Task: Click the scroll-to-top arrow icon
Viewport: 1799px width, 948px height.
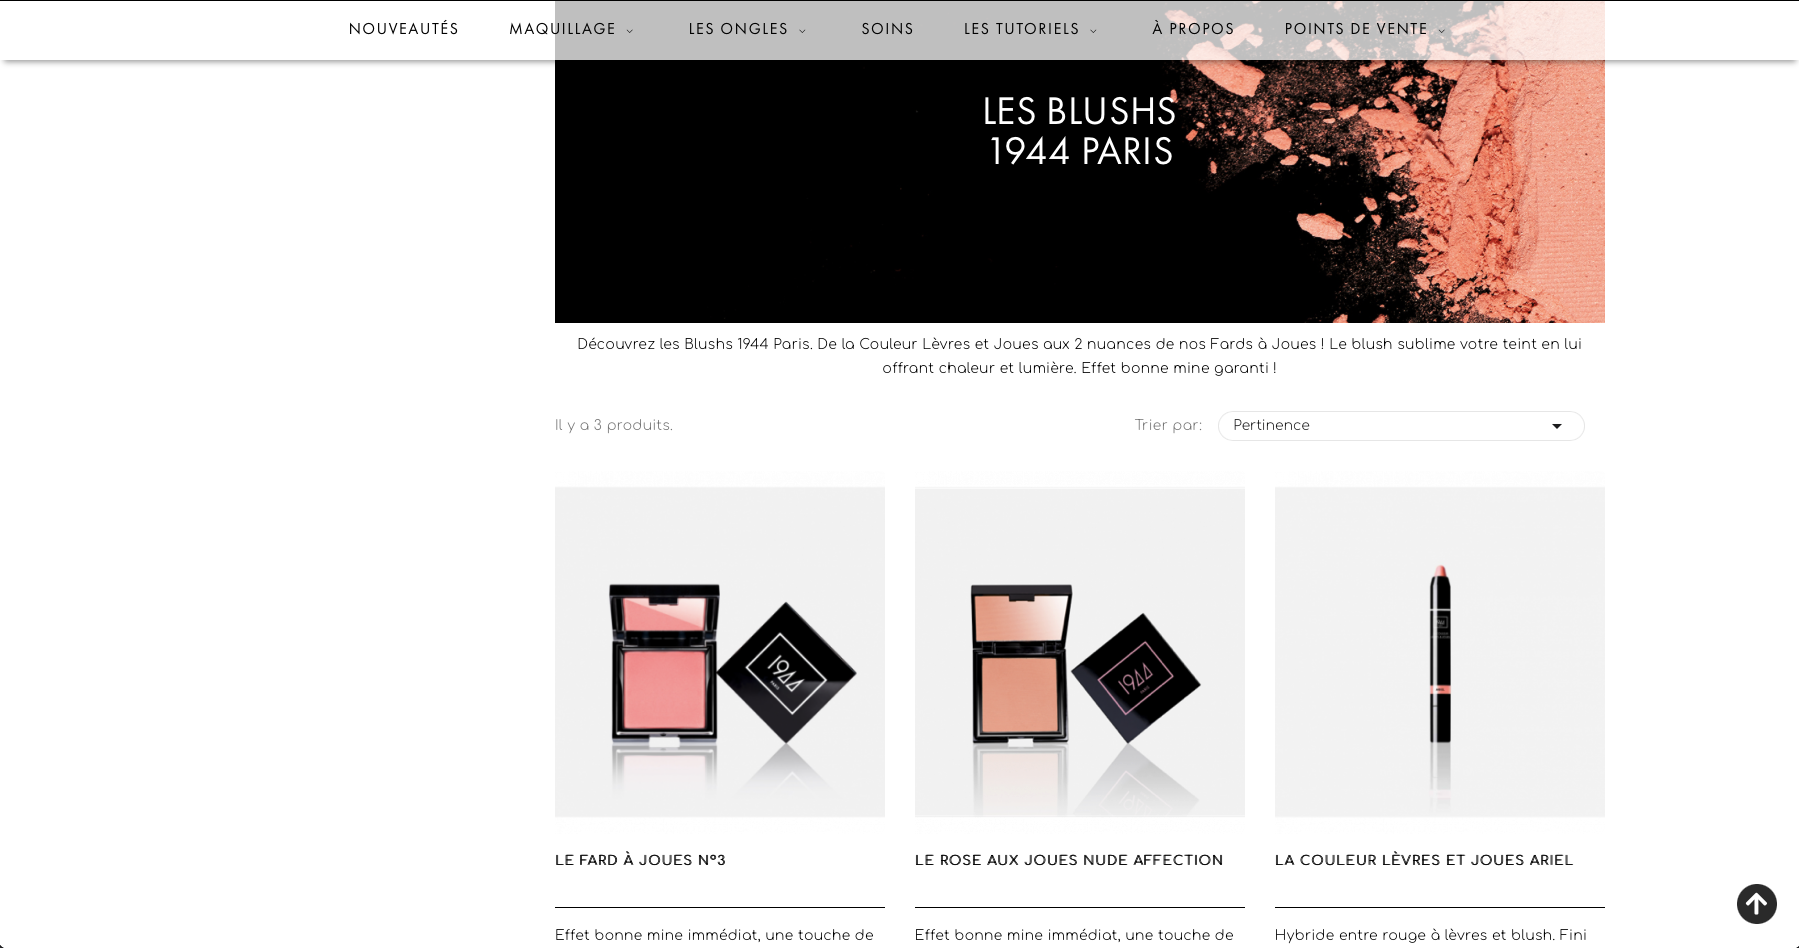Action: [1756, 904]
